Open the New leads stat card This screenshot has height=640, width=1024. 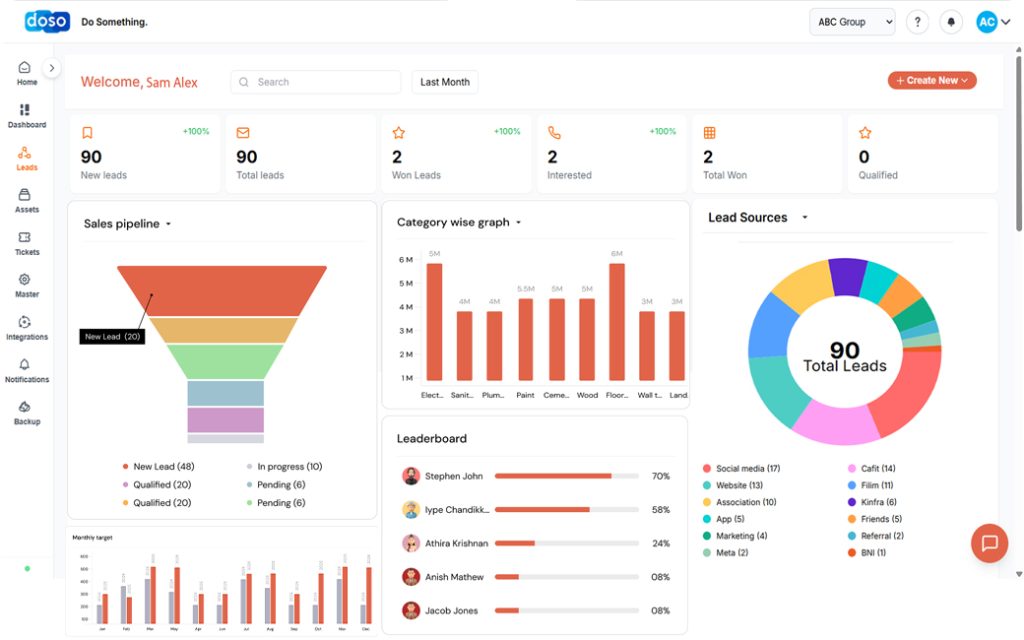145,154
